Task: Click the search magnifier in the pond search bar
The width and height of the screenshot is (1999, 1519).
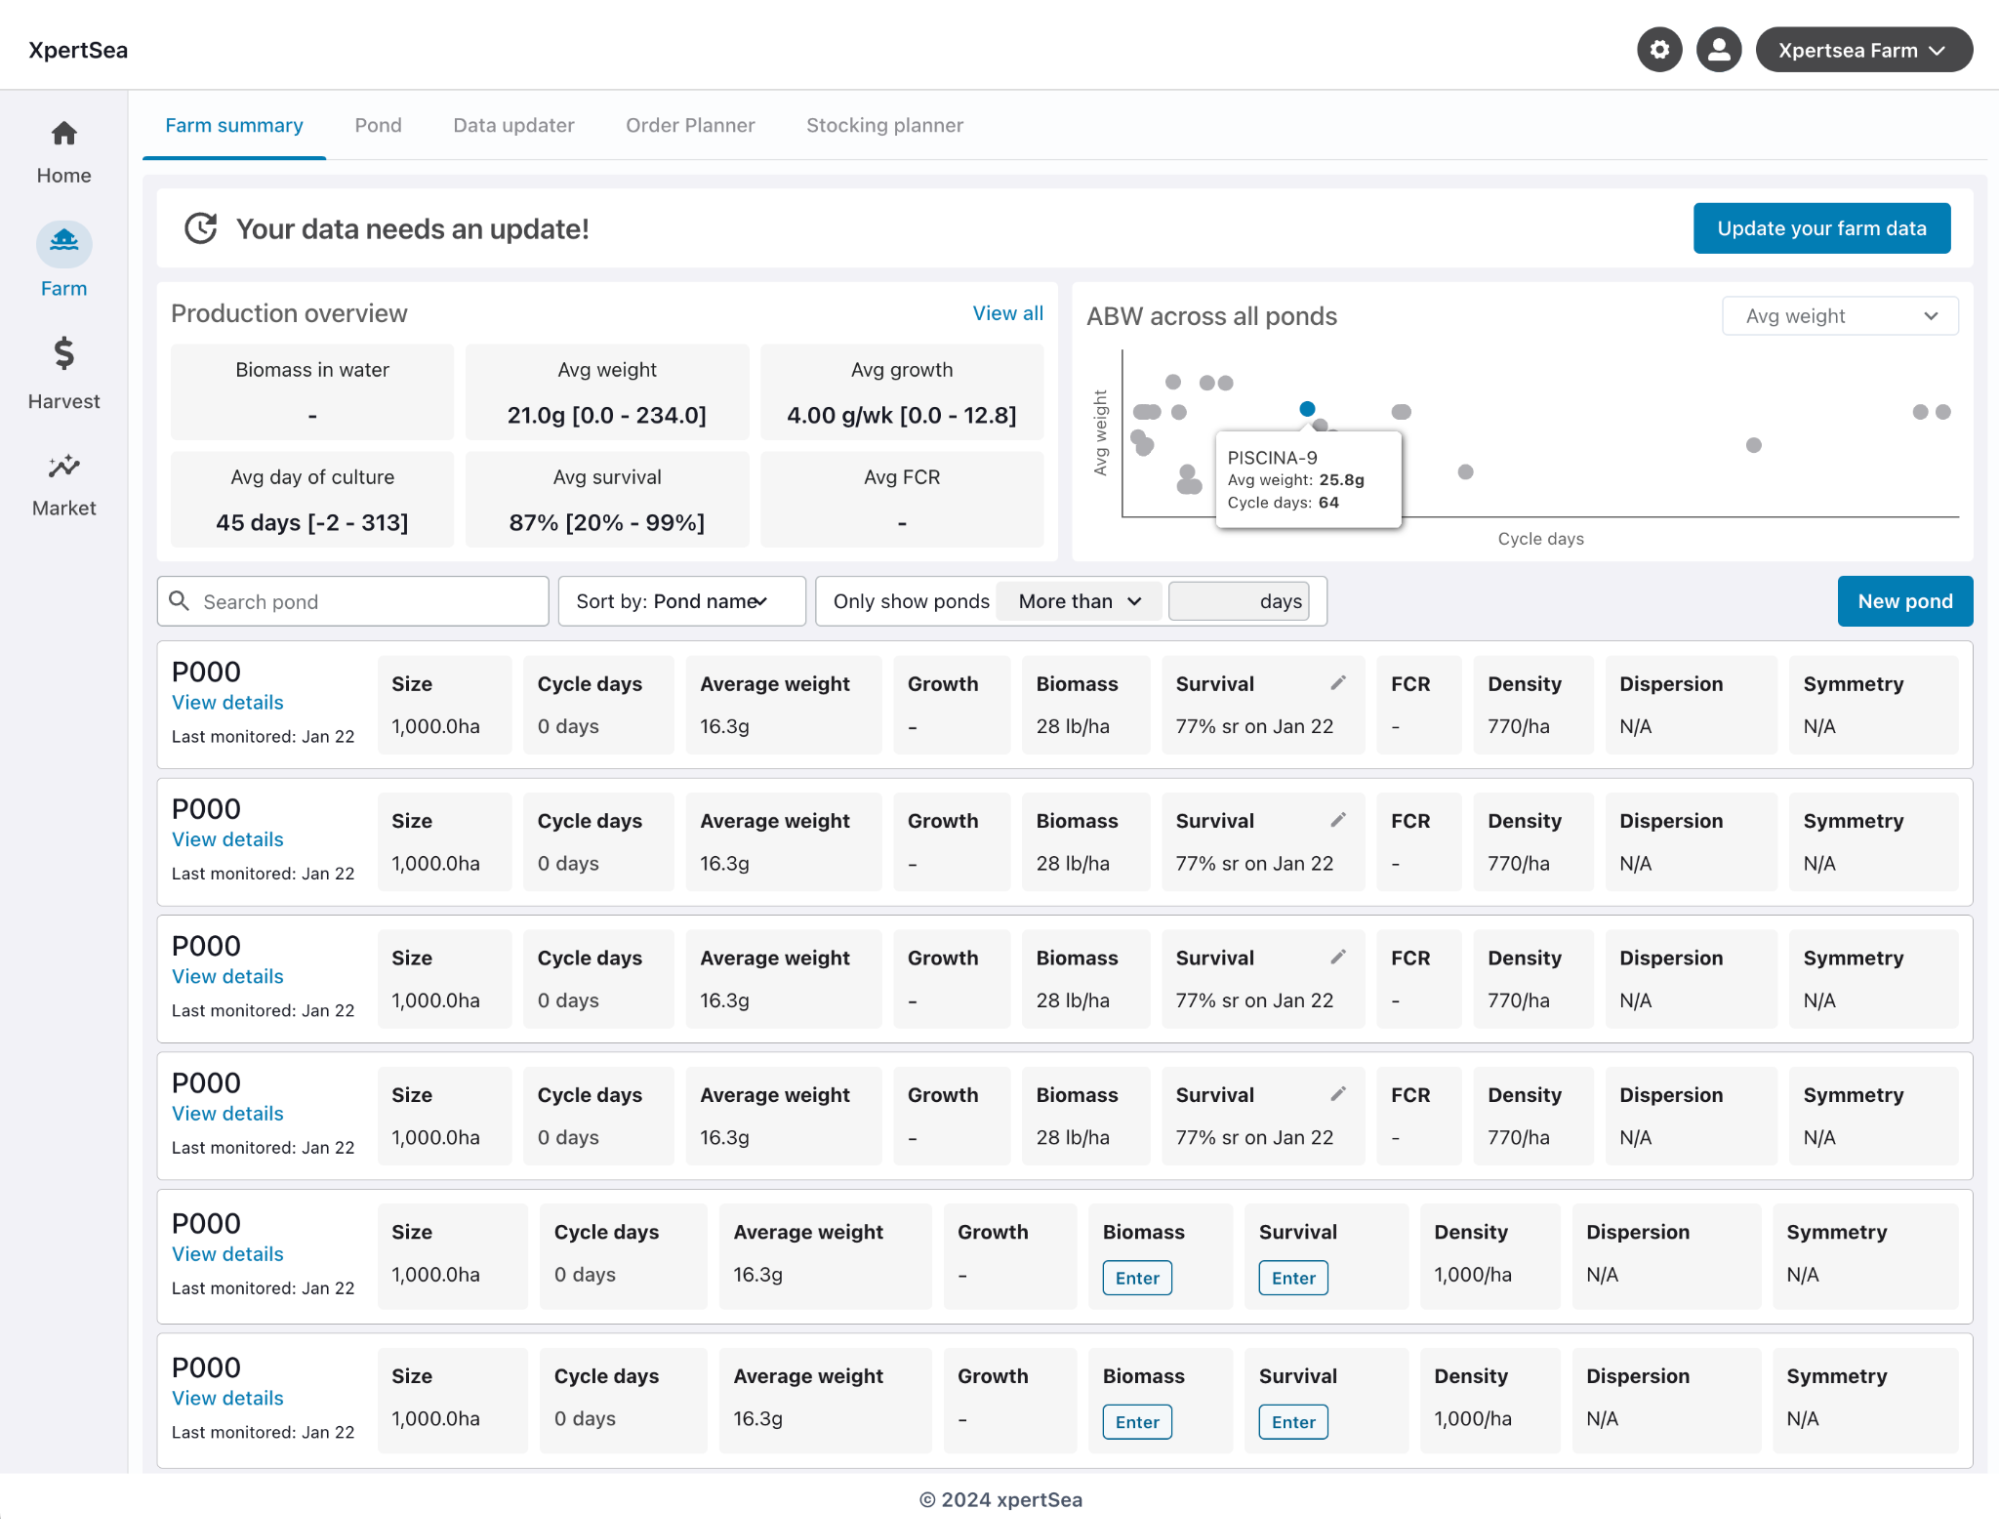Action: 181,601
